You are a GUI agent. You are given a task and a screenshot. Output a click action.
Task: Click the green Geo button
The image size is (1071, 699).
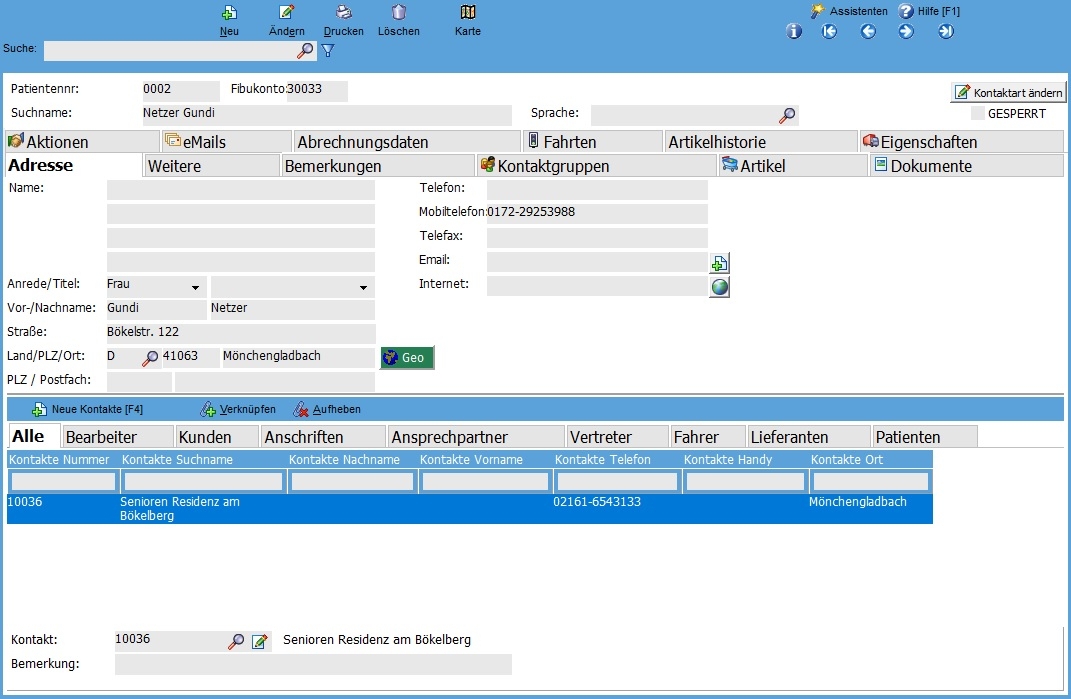pos(407,357)
